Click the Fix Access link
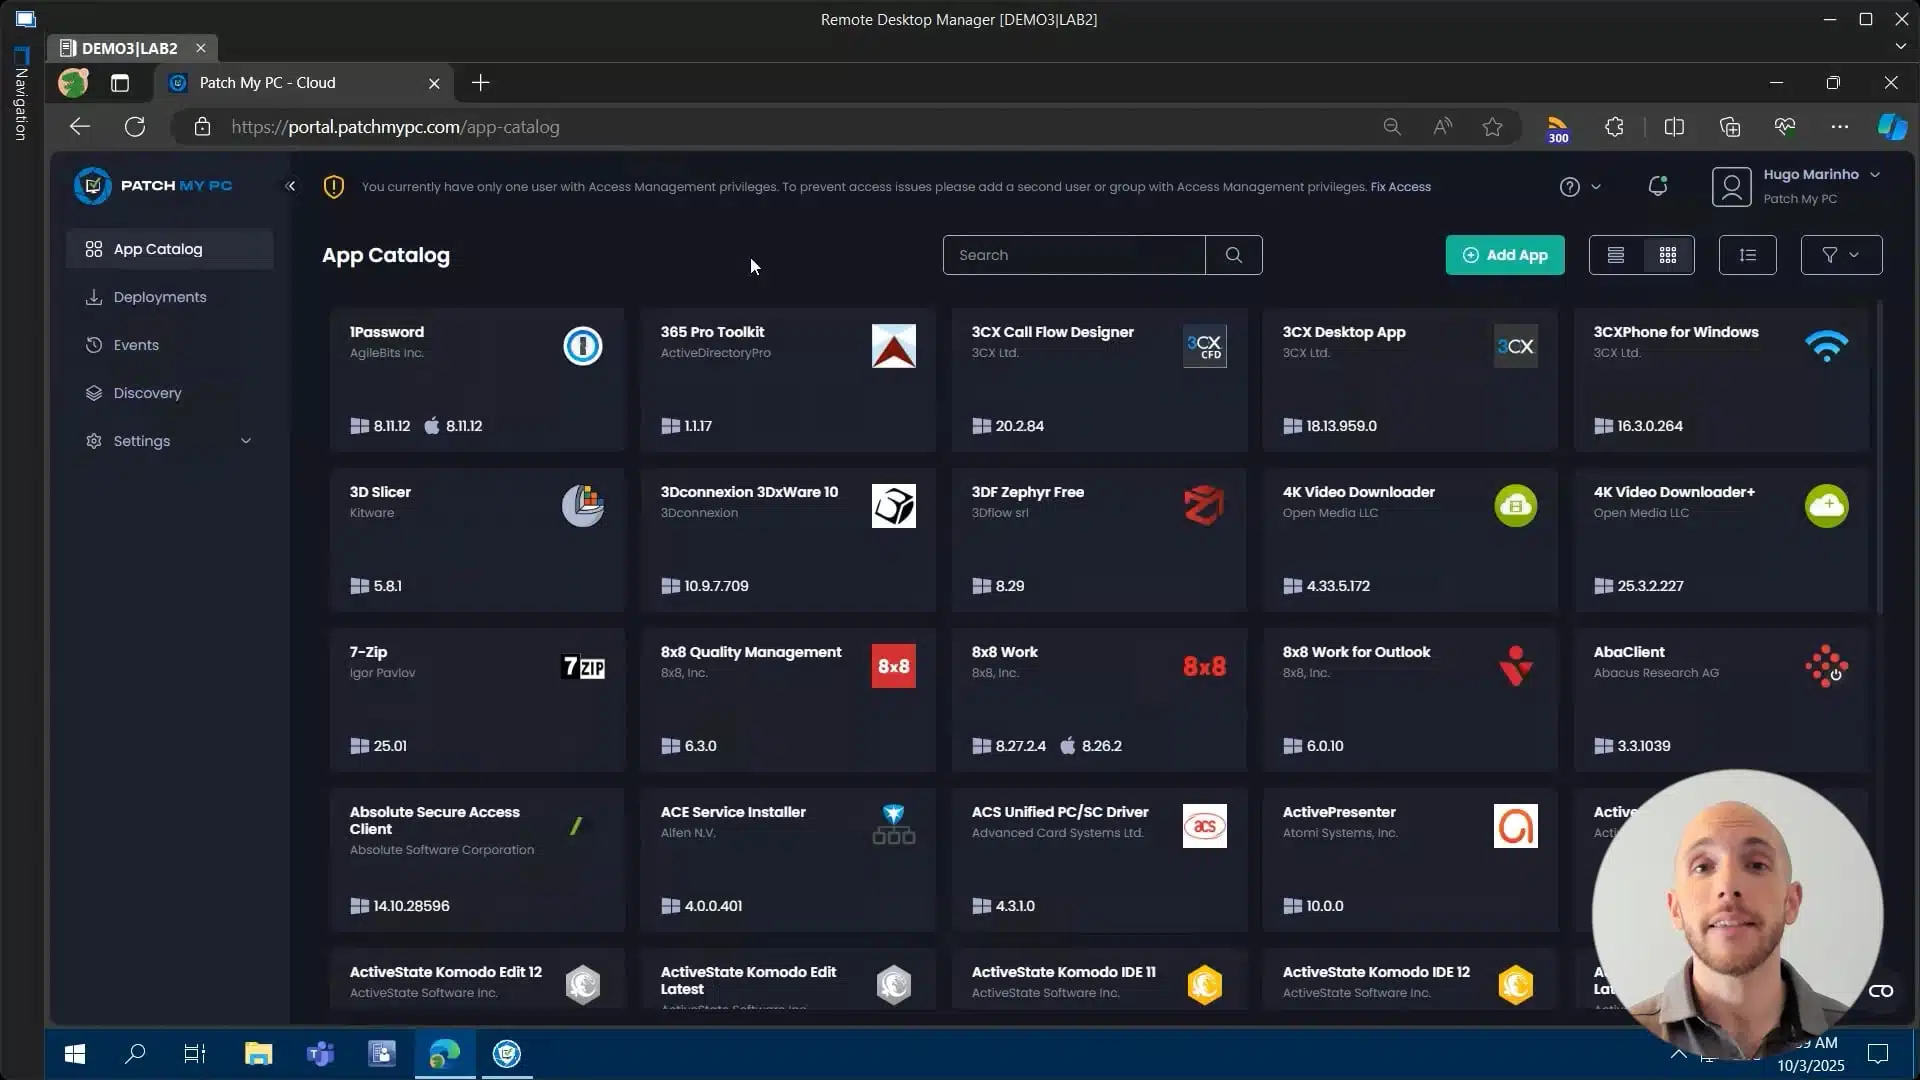 pos(1400,187)
